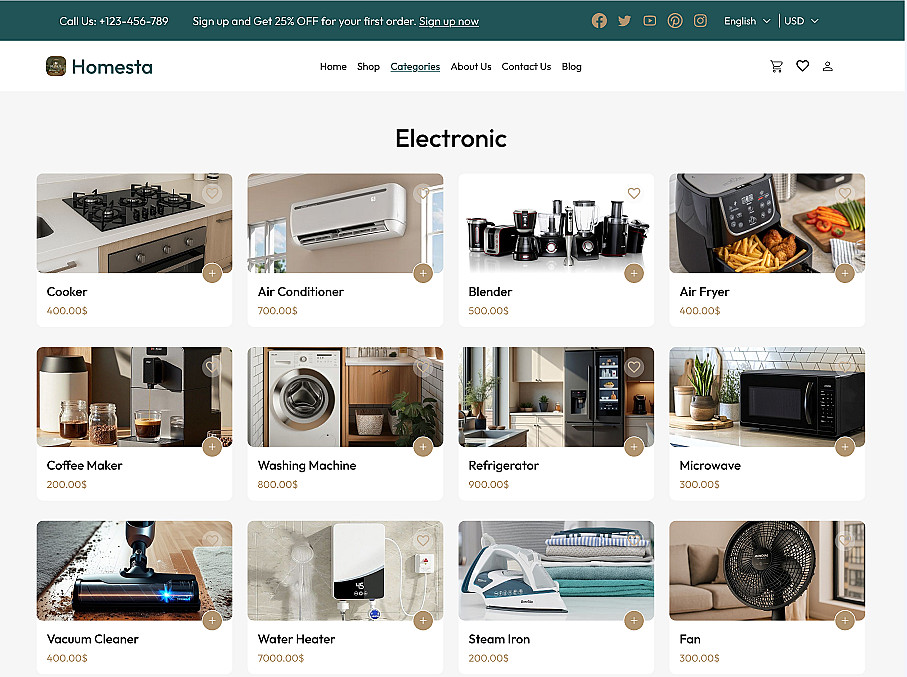This screenshot has height=677, width=907.
Task: Open the Contact Us page
Action: [x=526, y=67]
